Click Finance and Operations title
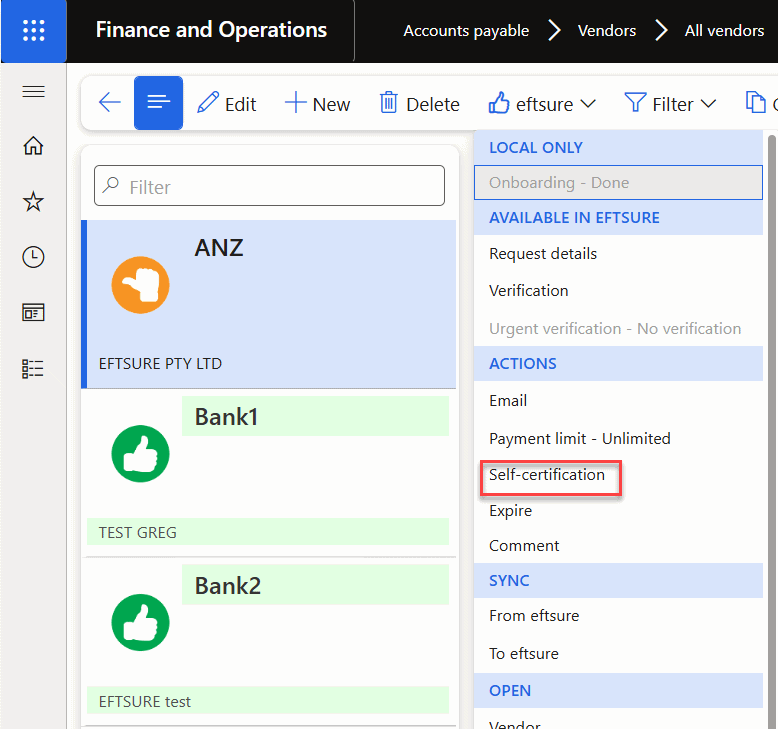Image resolution: width=778 pixels, height=729 pixels. [x=211, y=30]
